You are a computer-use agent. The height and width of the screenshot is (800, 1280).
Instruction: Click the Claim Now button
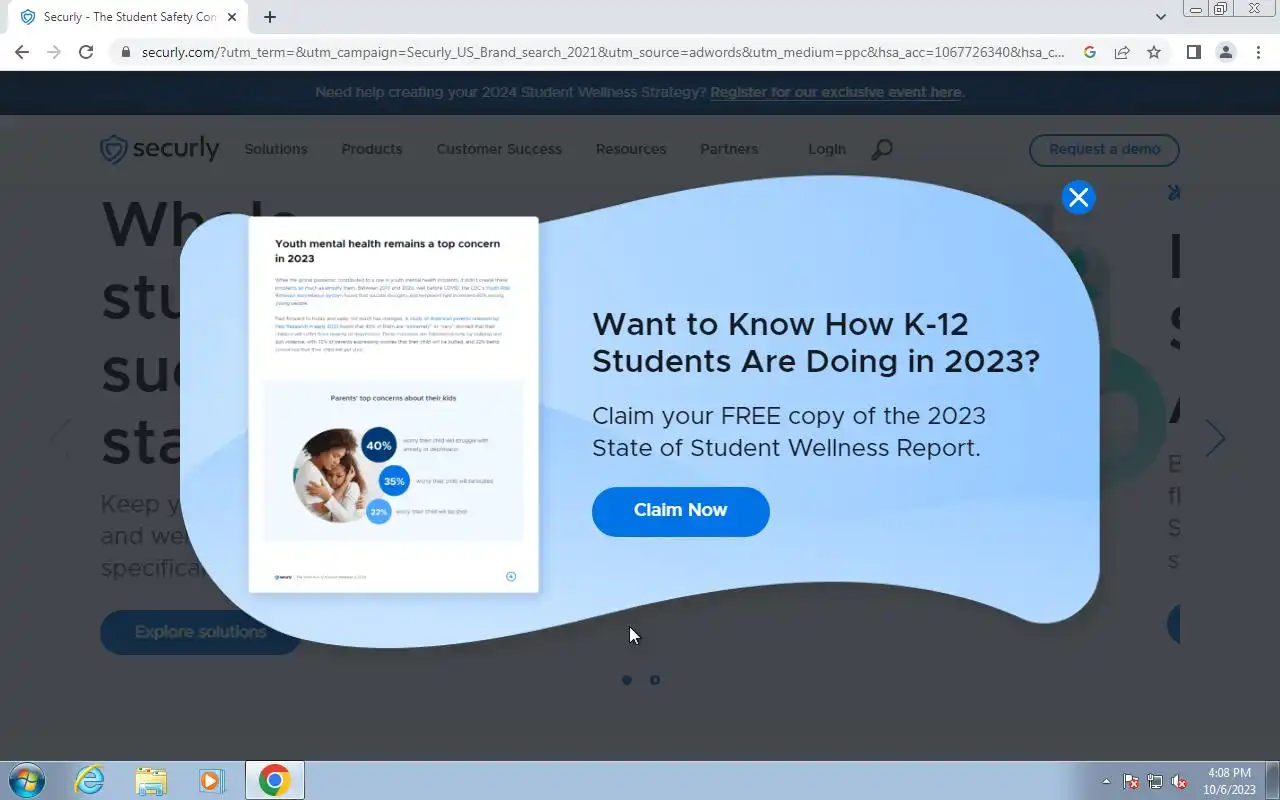[681, 511]
